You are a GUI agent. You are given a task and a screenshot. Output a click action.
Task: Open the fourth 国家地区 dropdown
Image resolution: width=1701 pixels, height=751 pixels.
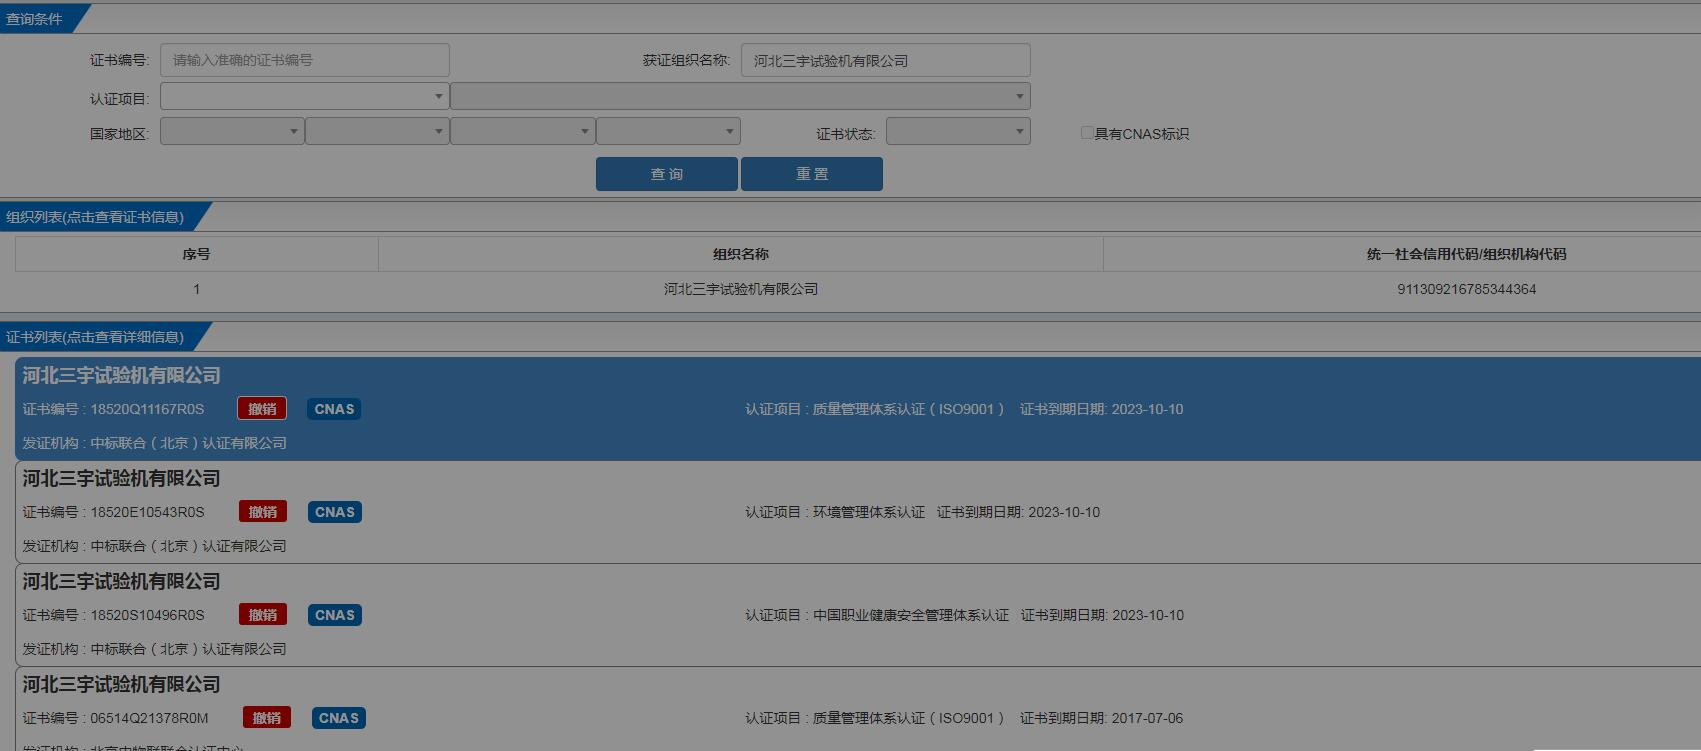click(x=668, y=131)
